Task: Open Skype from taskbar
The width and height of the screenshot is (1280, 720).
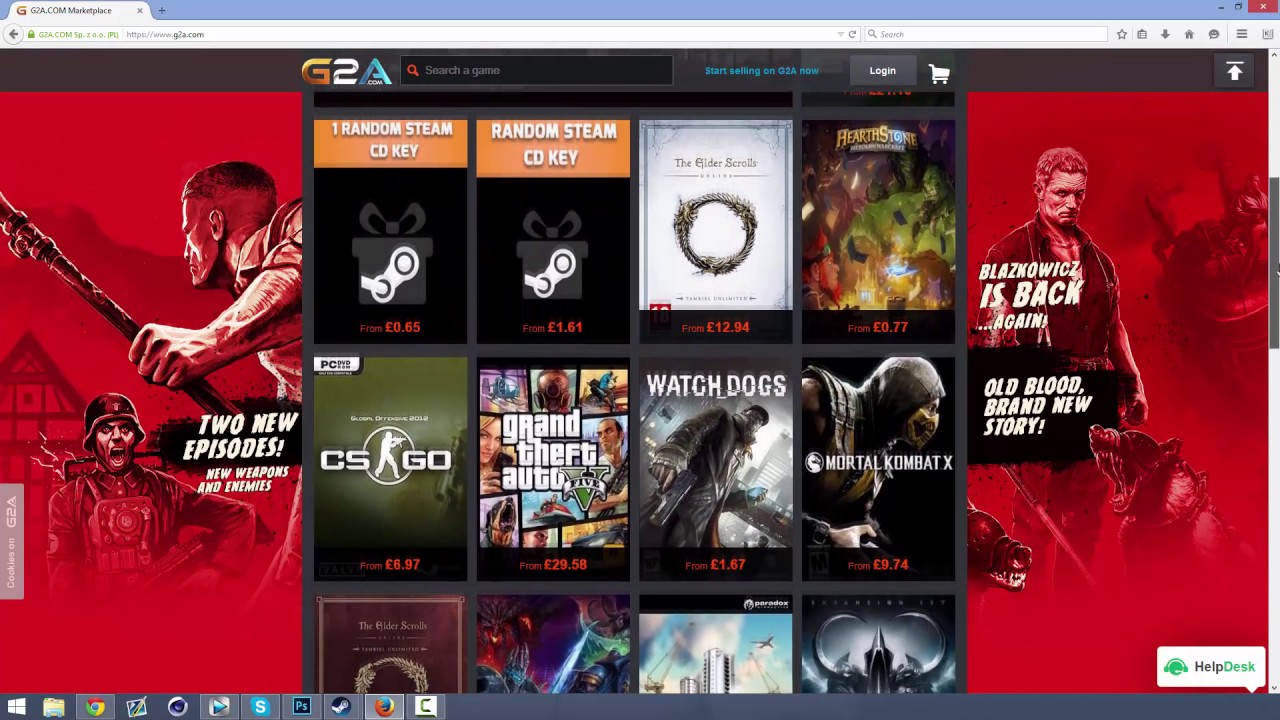Action: (x=260, y=707)
